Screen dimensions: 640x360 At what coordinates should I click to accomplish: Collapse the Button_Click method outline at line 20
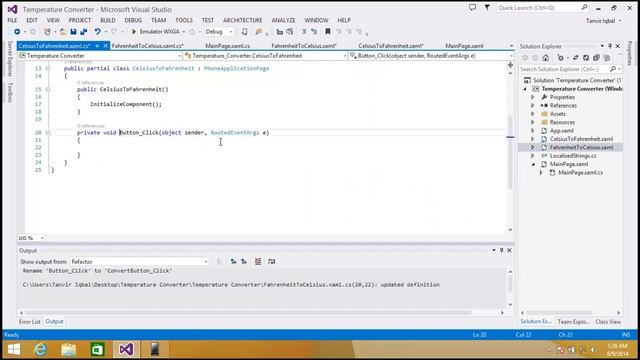tap(48, 133)
